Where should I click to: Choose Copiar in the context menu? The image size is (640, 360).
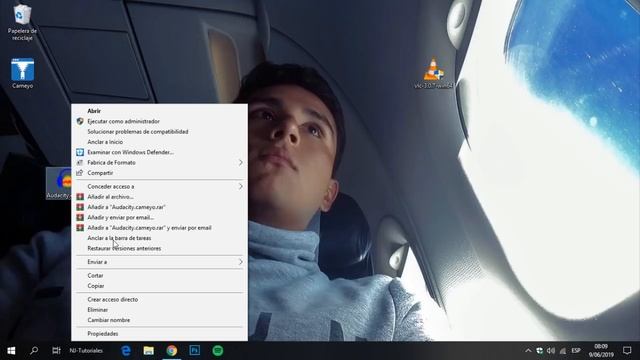(159, 286)
